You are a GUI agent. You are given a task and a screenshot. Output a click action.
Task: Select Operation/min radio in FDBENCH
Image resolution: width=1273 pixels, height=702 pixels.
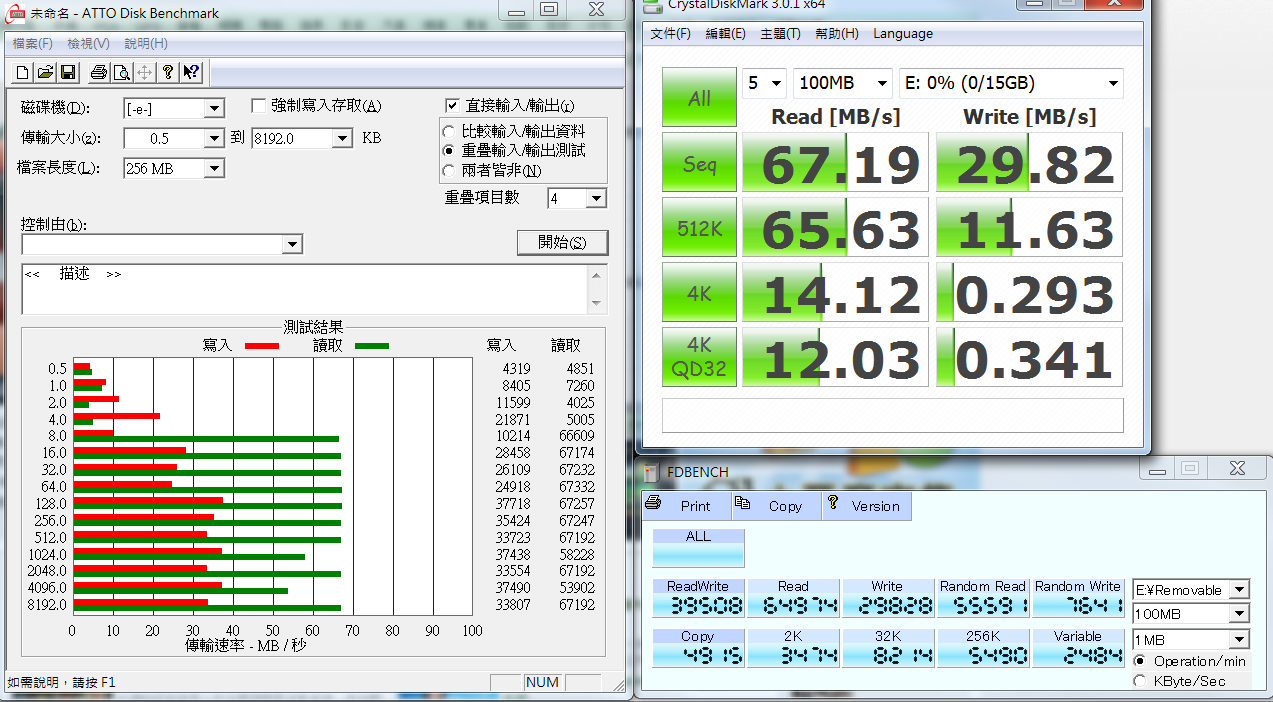coord(1139,661)
